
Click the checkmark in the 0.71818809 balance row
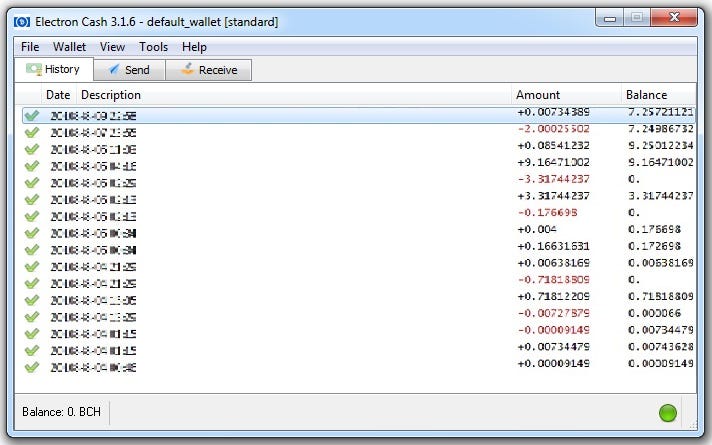click(31, 300)
